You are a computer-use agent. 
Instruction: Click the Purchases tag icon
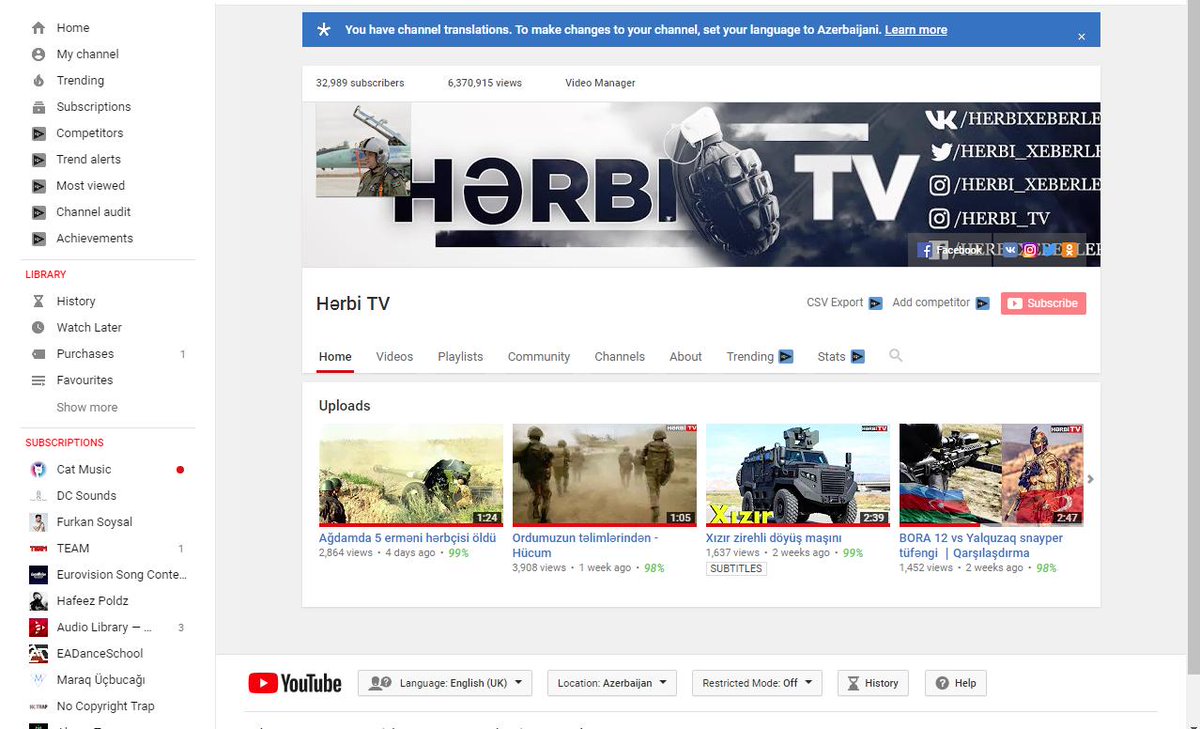[38, 354]
